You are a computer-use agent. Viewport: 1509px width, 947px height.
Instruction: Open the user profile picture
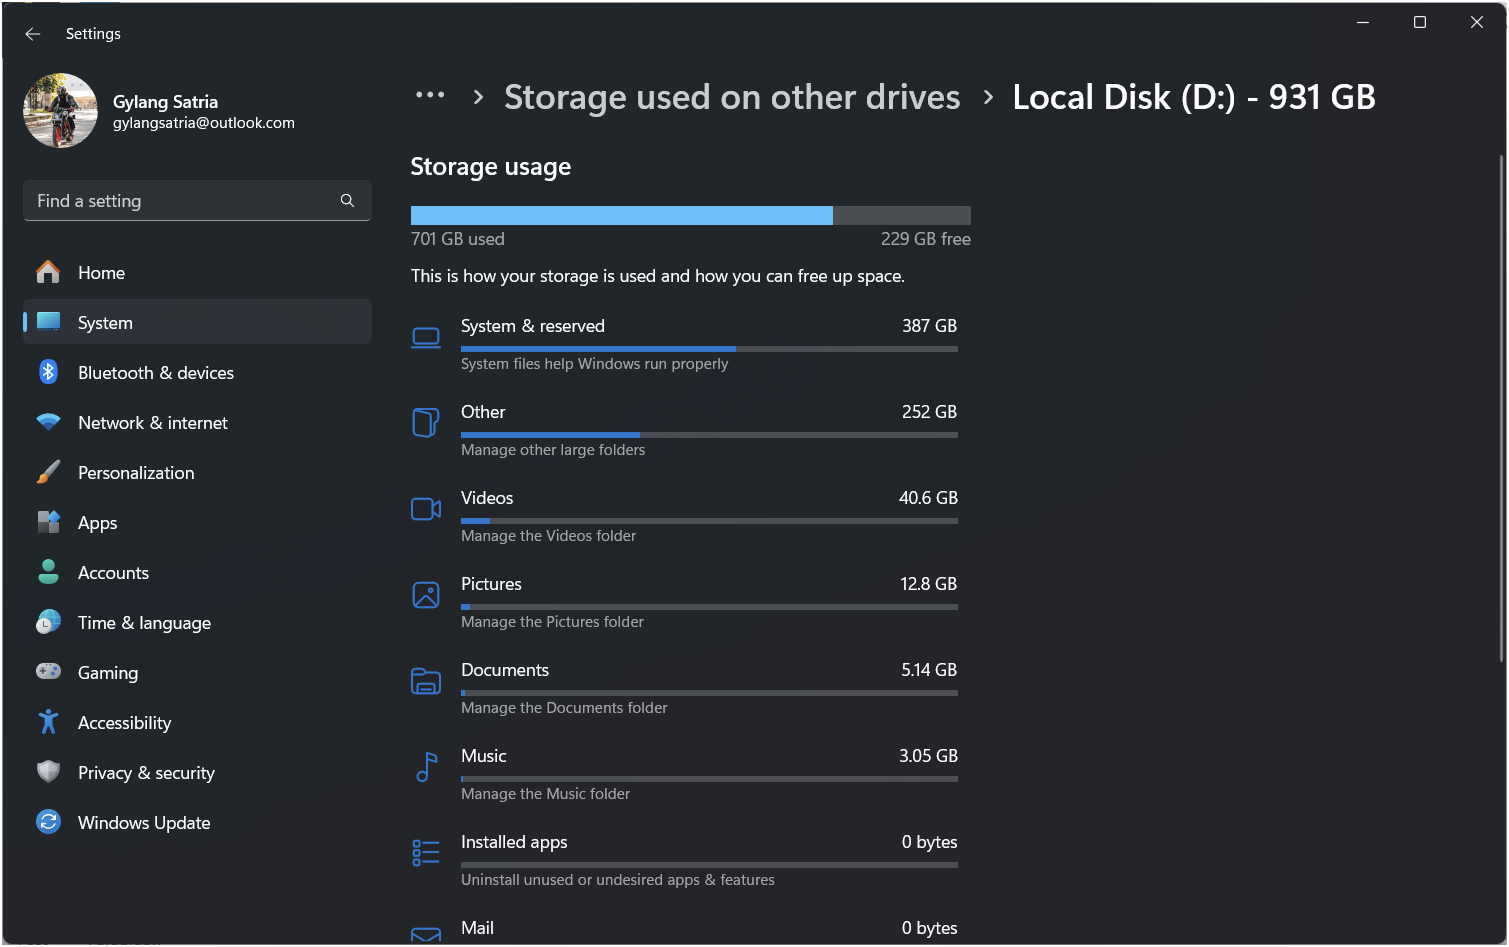(x=61, y=110)
